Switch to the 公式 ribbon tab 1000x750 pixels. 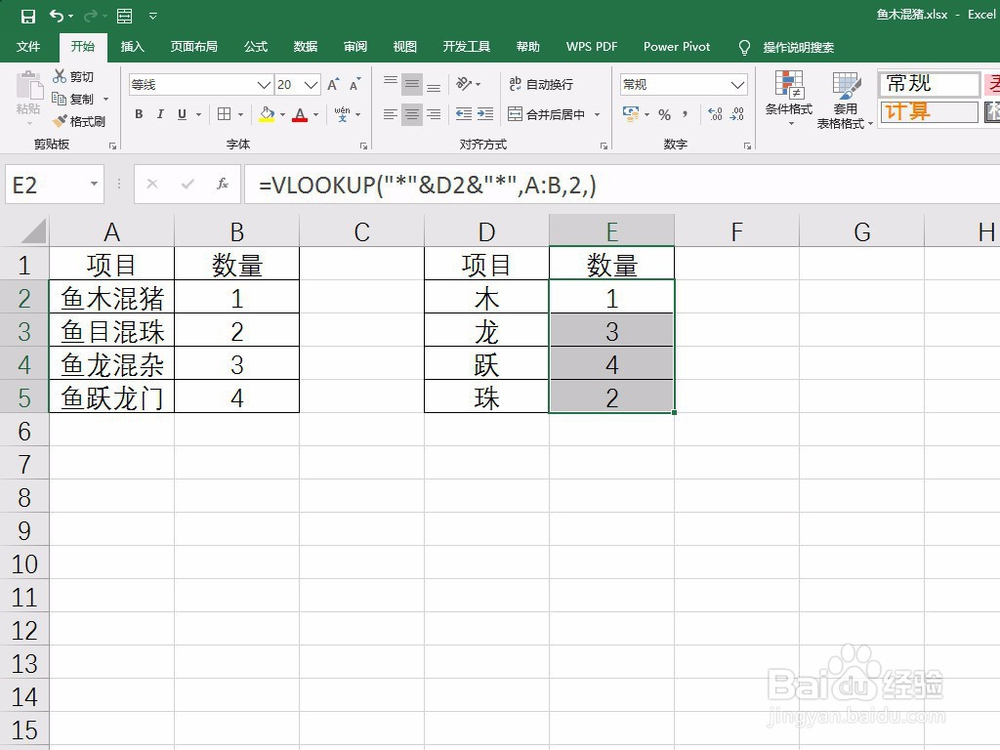click(255, 46)
